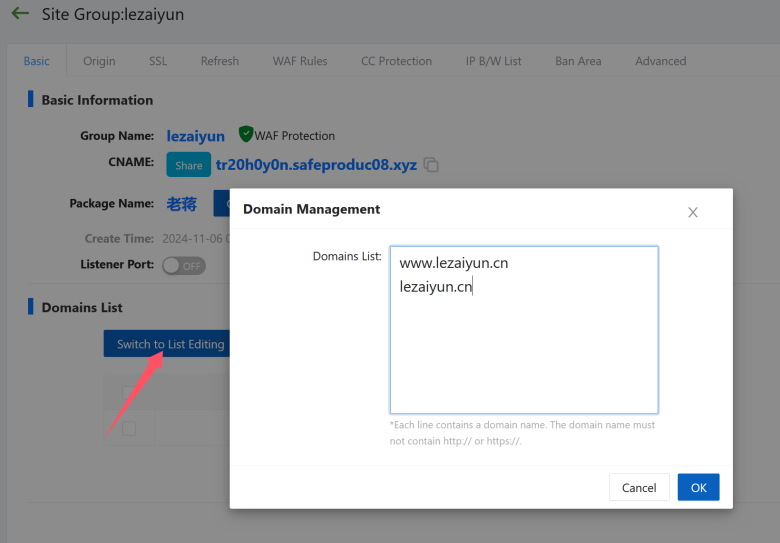Click the package name 老蒋 link
The image size is (780, 543).
(x=182, y=204)
